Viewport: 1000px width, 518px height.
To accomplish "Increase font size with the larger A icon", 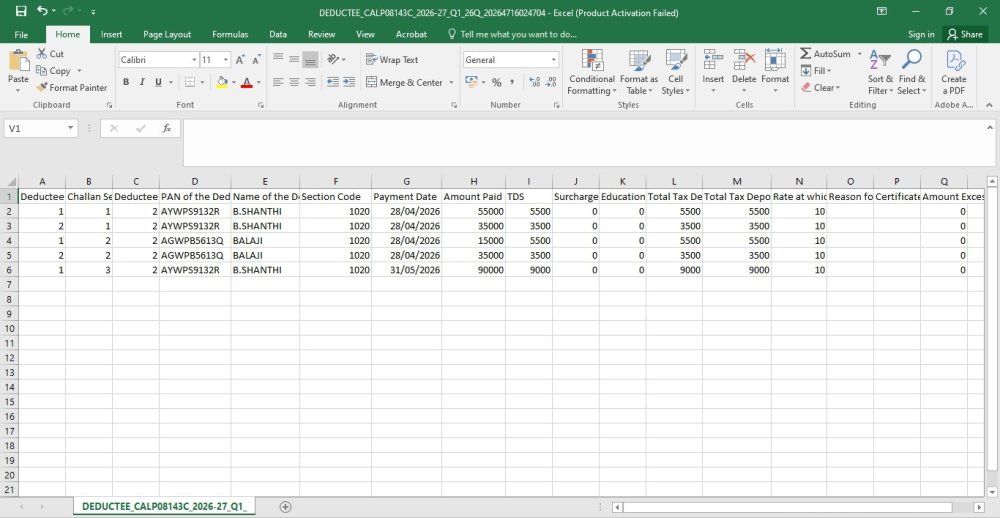I will coord(240,60).
